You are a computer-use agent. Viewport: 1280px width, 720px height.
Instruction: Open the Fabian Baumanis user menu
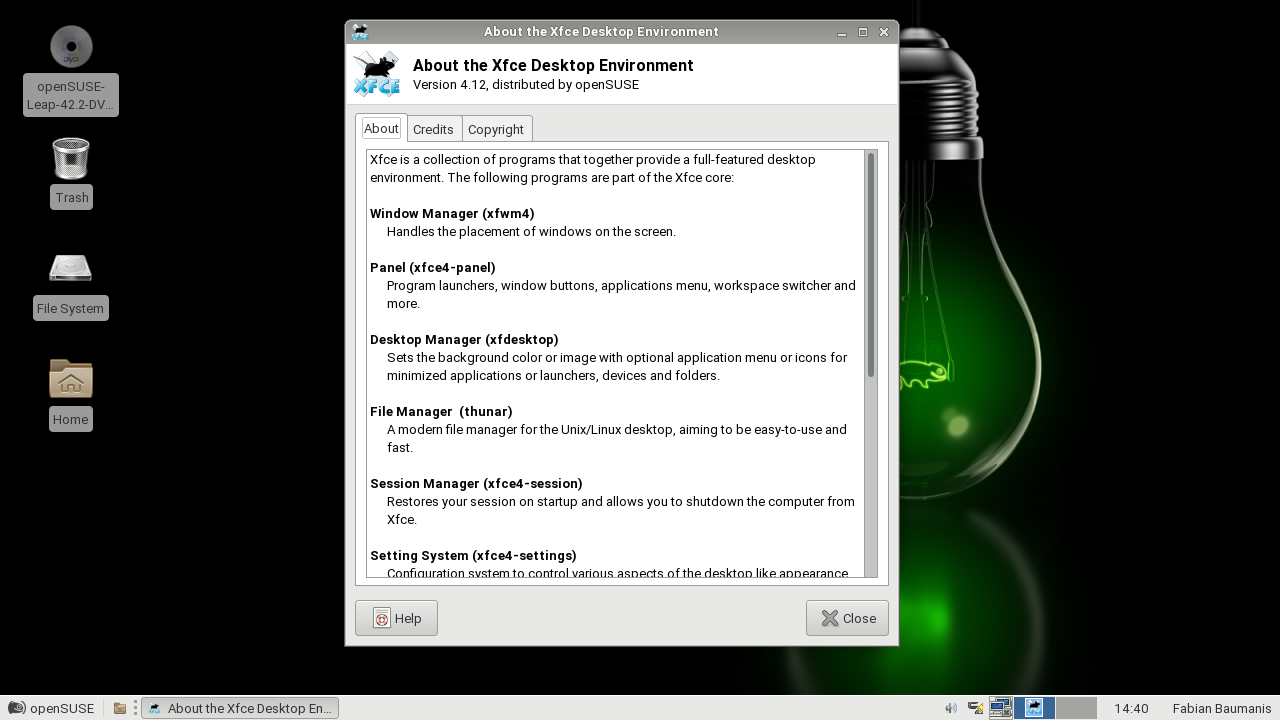[x=1221, y=708]
